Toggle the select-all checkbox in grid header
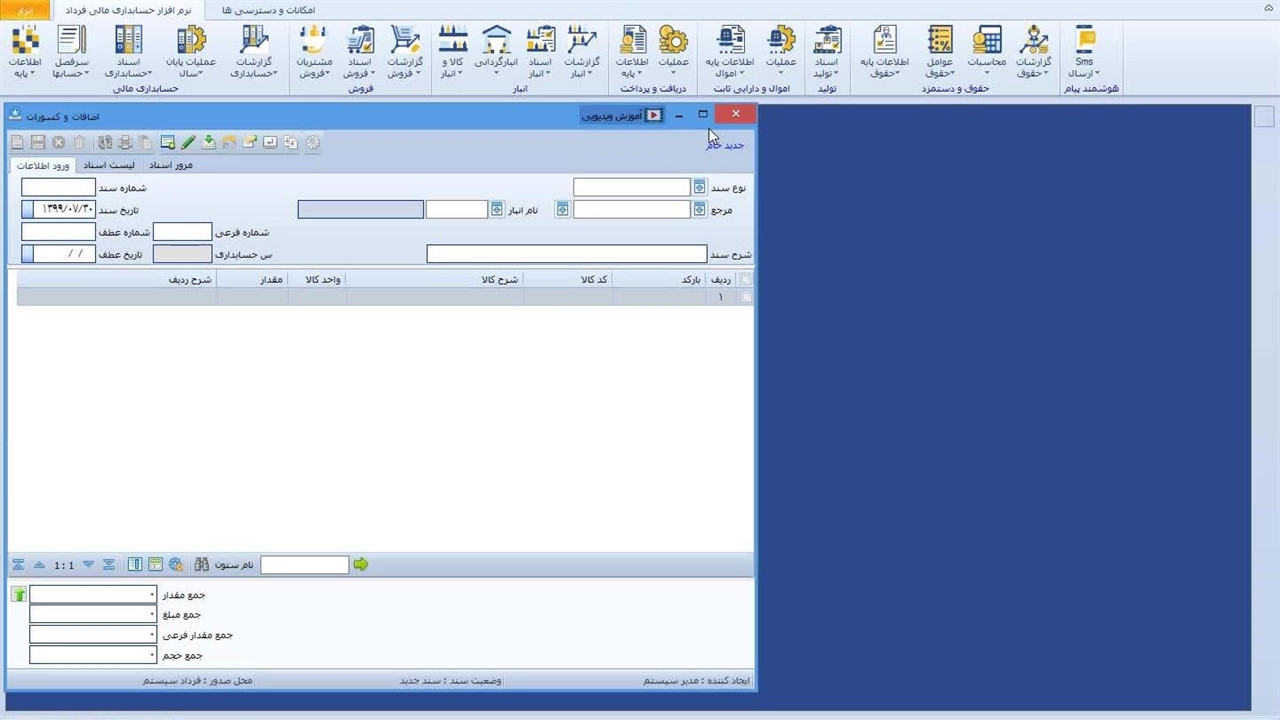 tap(745, 280)
